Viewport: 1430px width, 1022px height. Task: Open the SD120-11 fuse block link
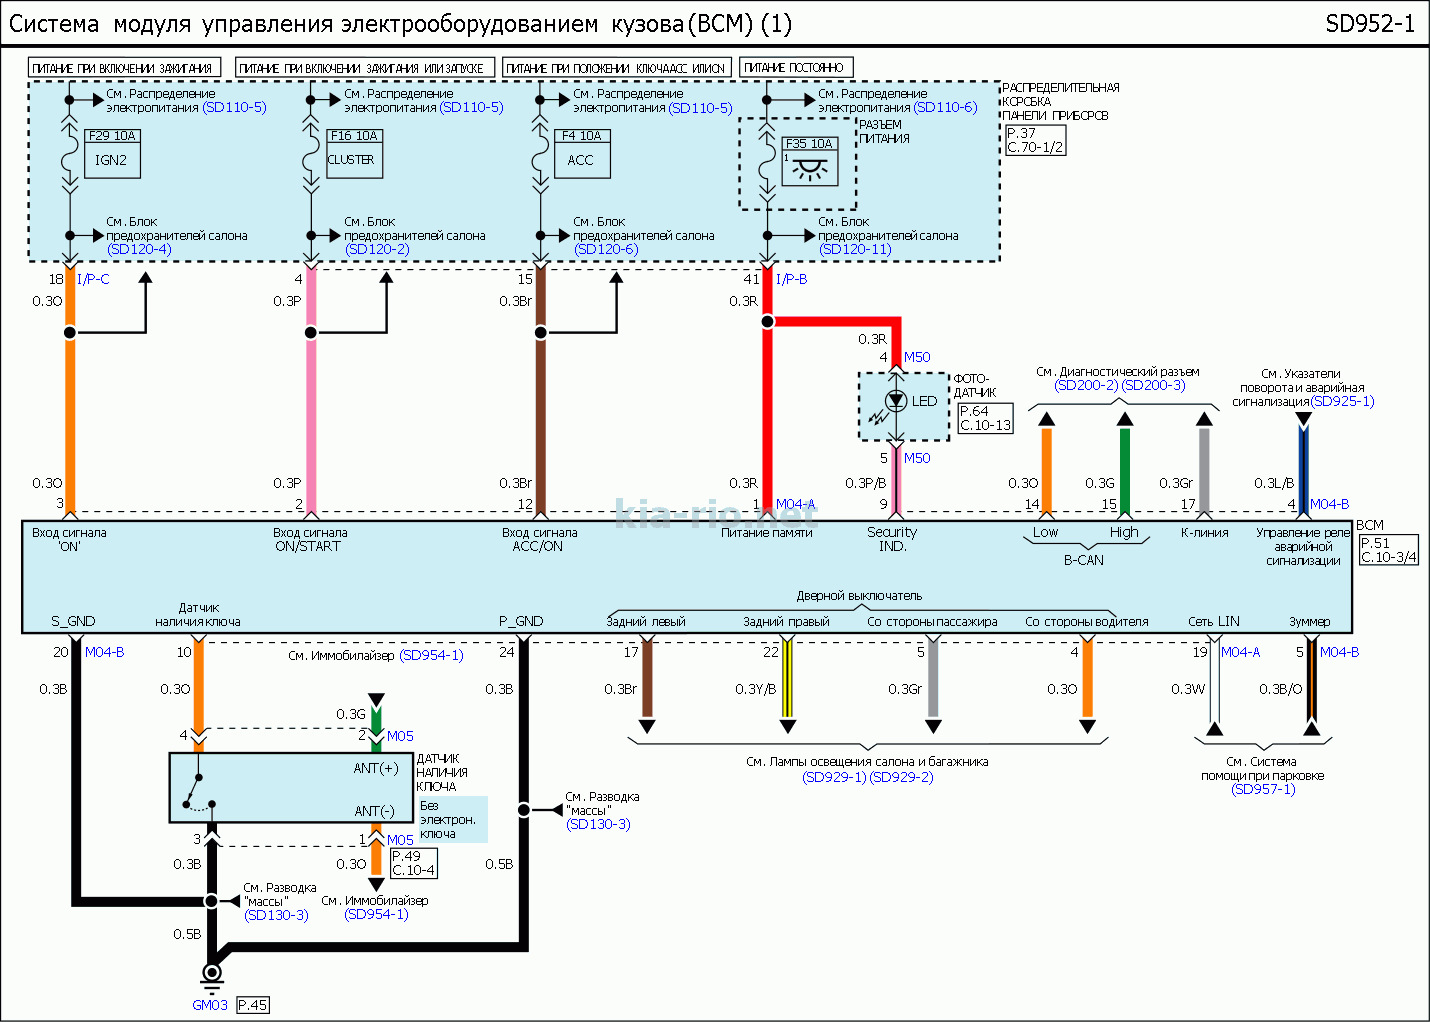point(855,249)
